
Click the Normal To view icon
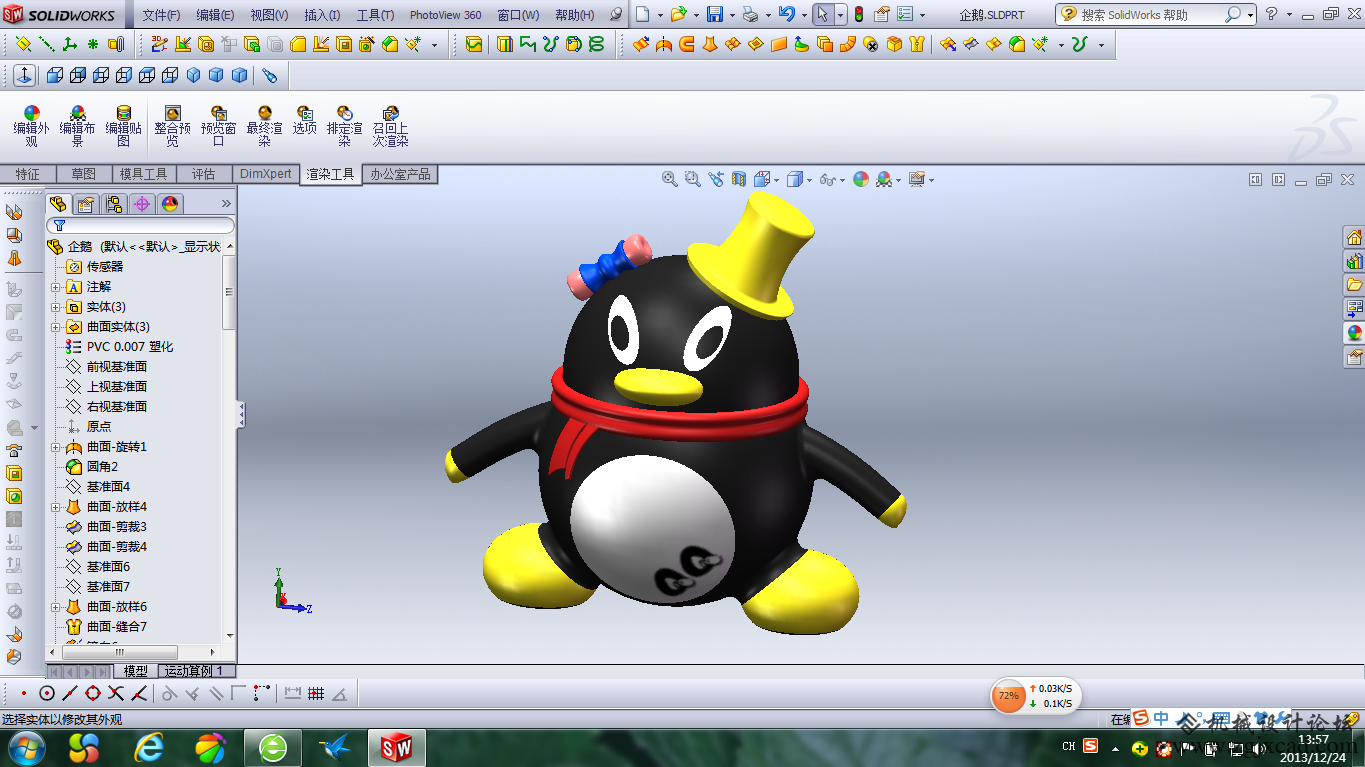click(x=24, y=75)
